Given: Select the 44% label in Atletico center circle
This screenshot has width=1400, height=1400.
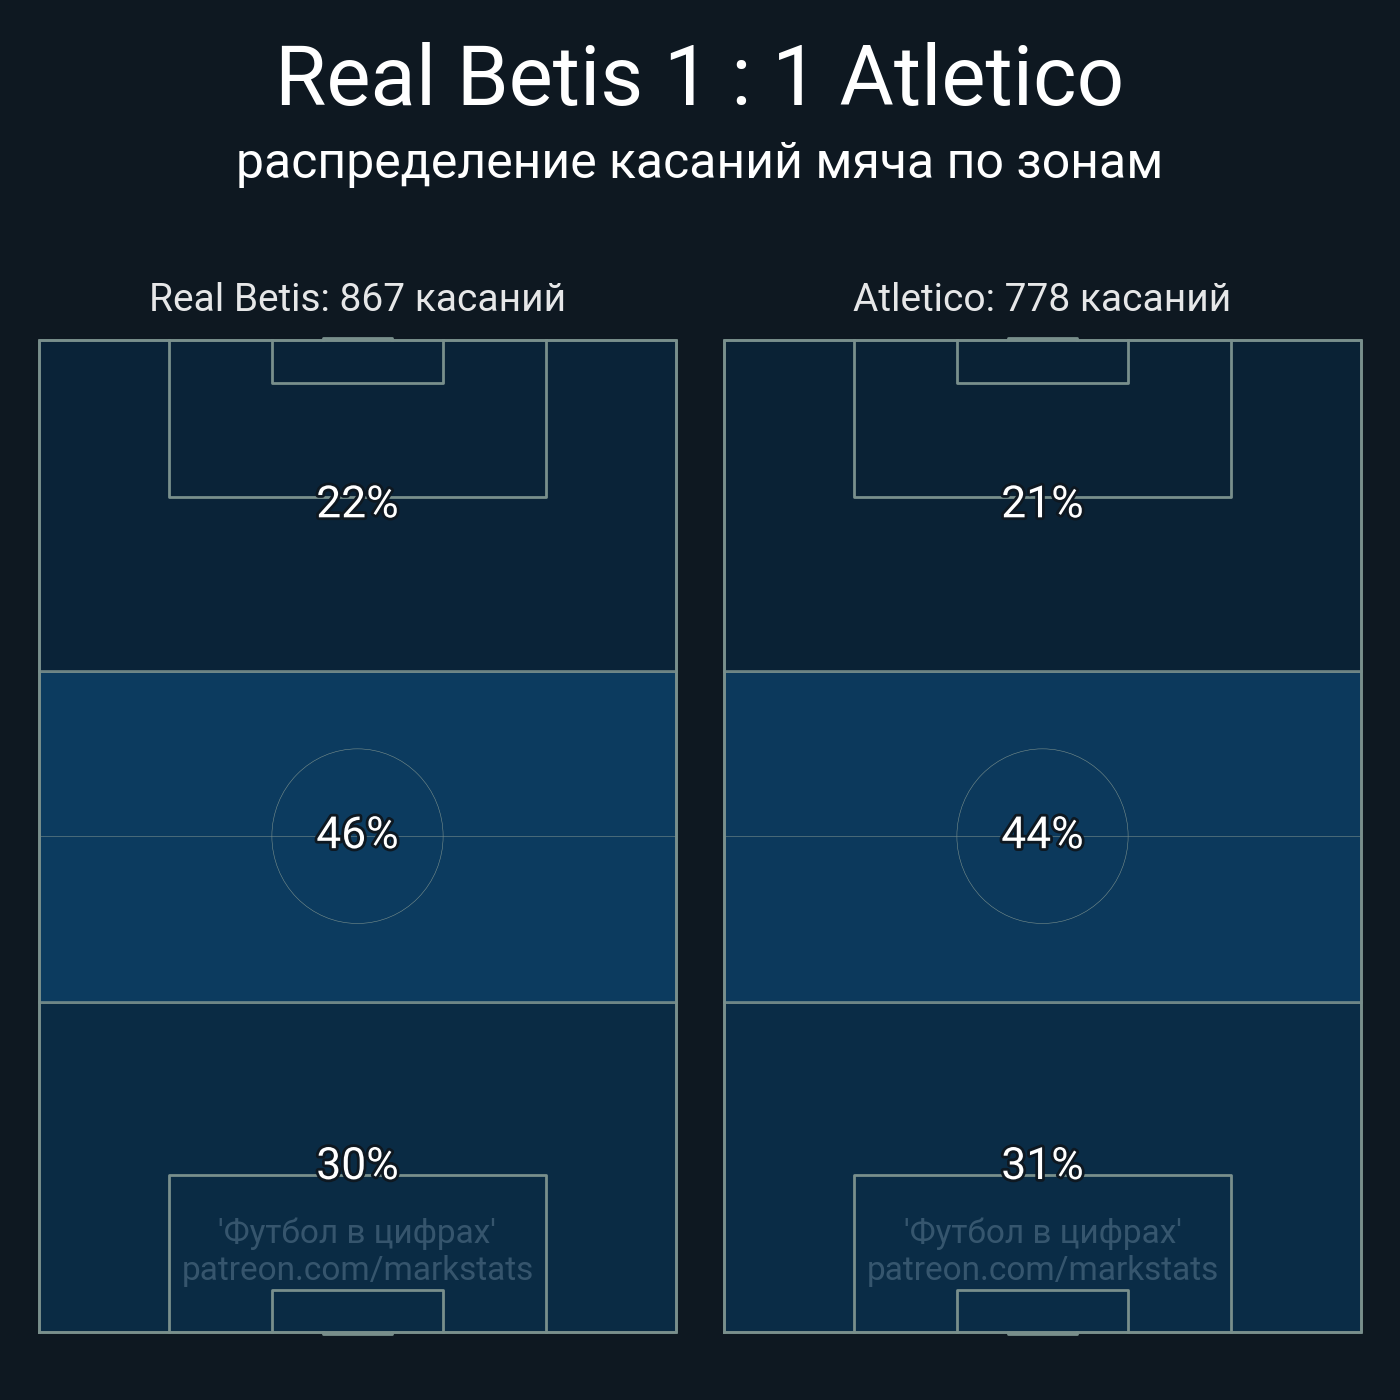Looking at the screenshot, I should (x=1042, y=833).
